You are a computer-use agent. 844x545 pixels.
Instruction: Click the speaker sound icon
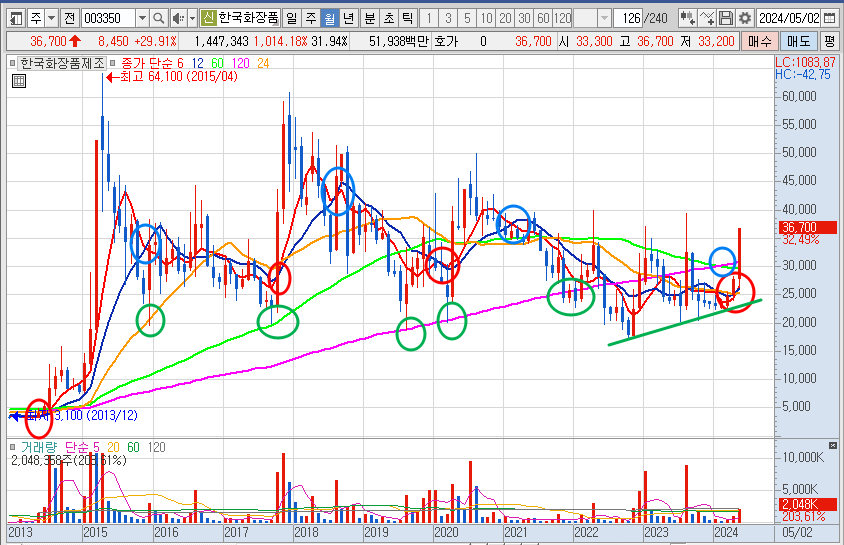[178, 19]
